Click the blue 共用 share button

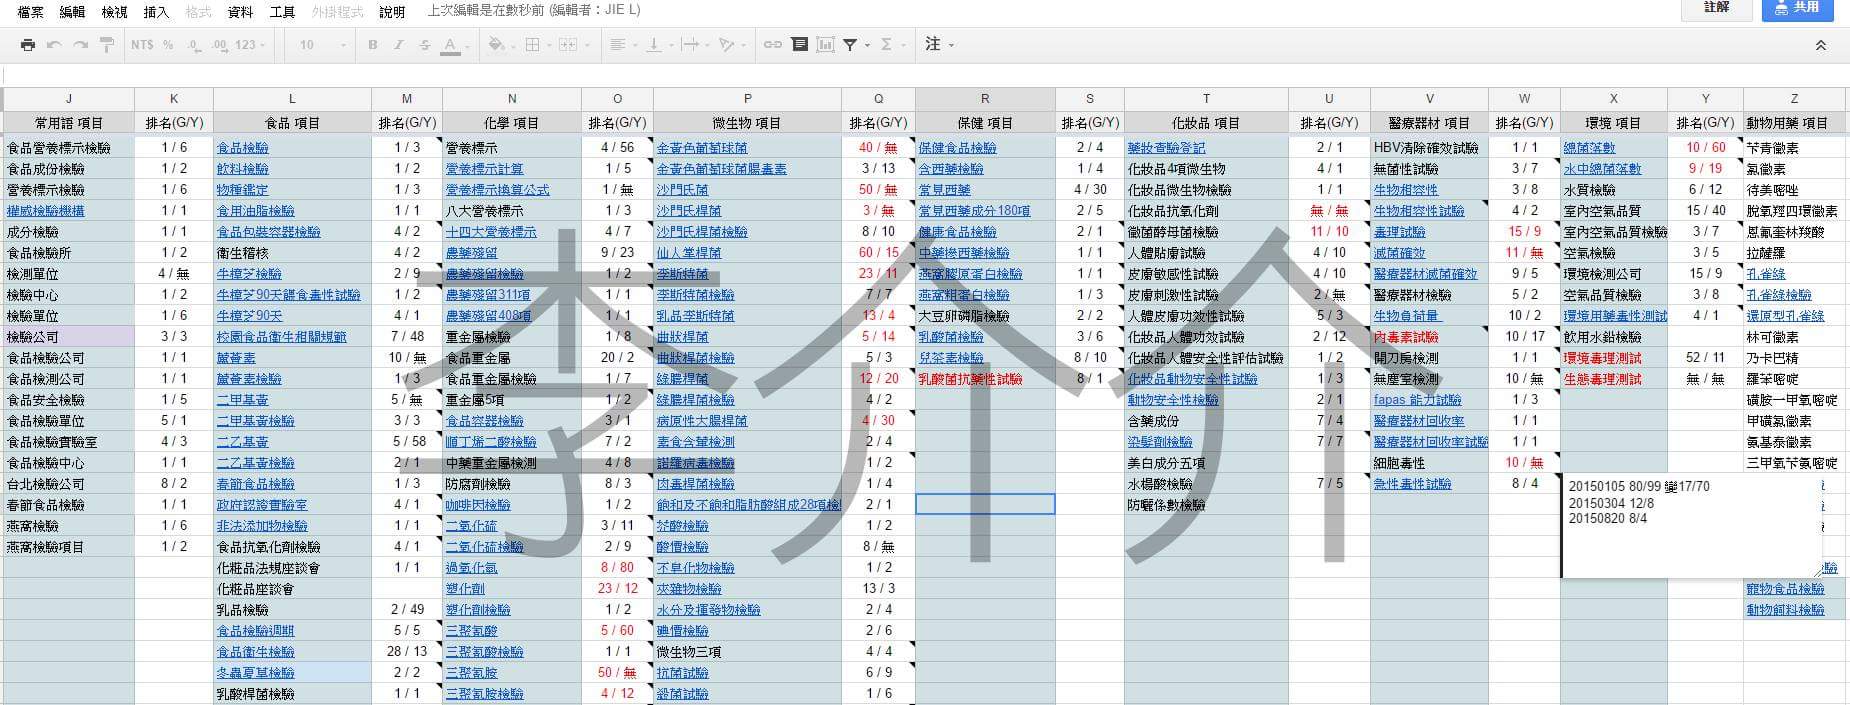(x=1797, y=8)
